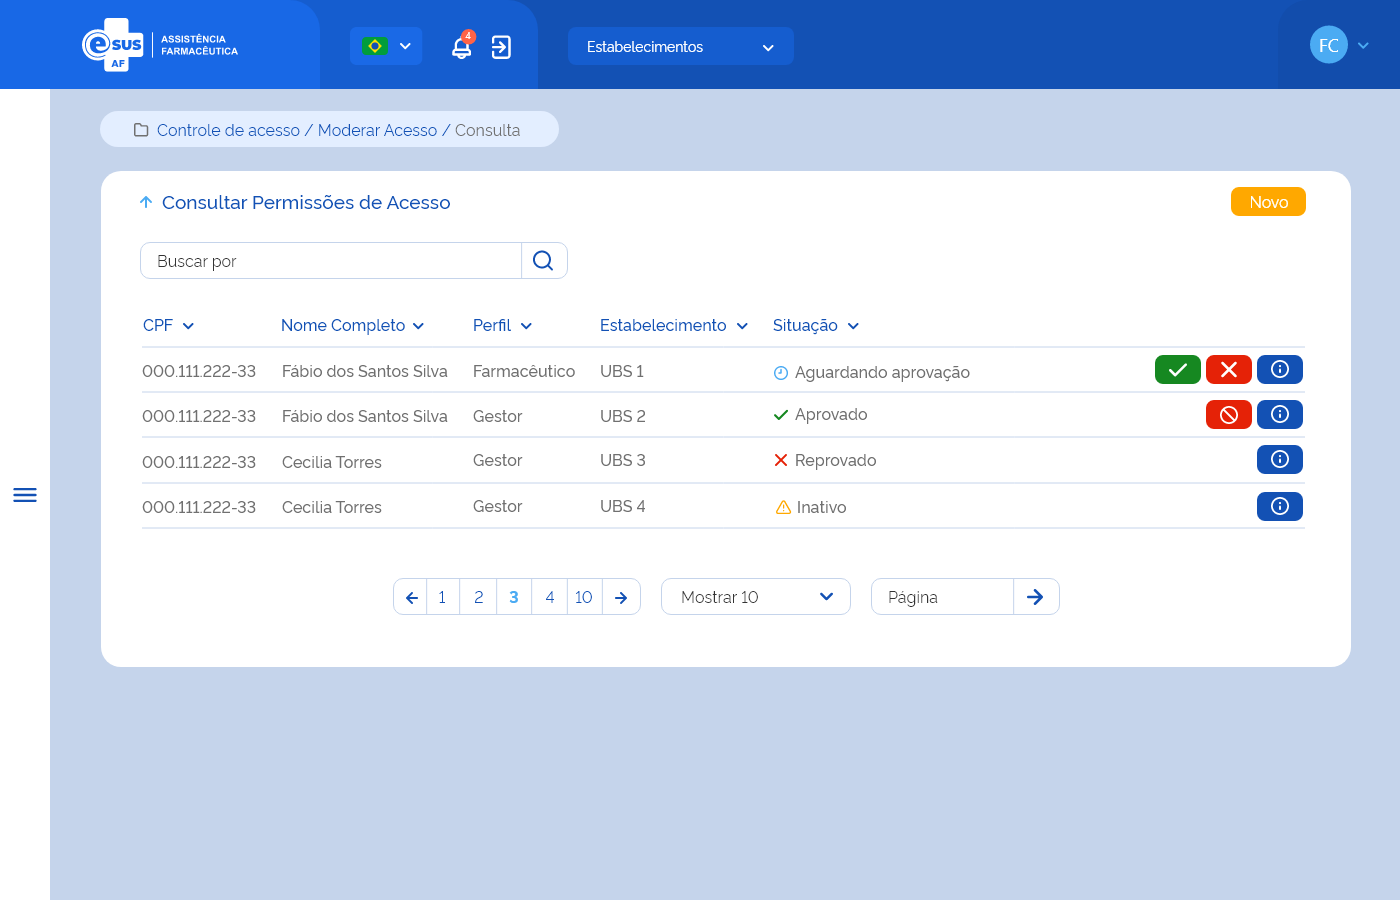Go to page 1
Screen dimensions: 1400x900
coord(443,597)
